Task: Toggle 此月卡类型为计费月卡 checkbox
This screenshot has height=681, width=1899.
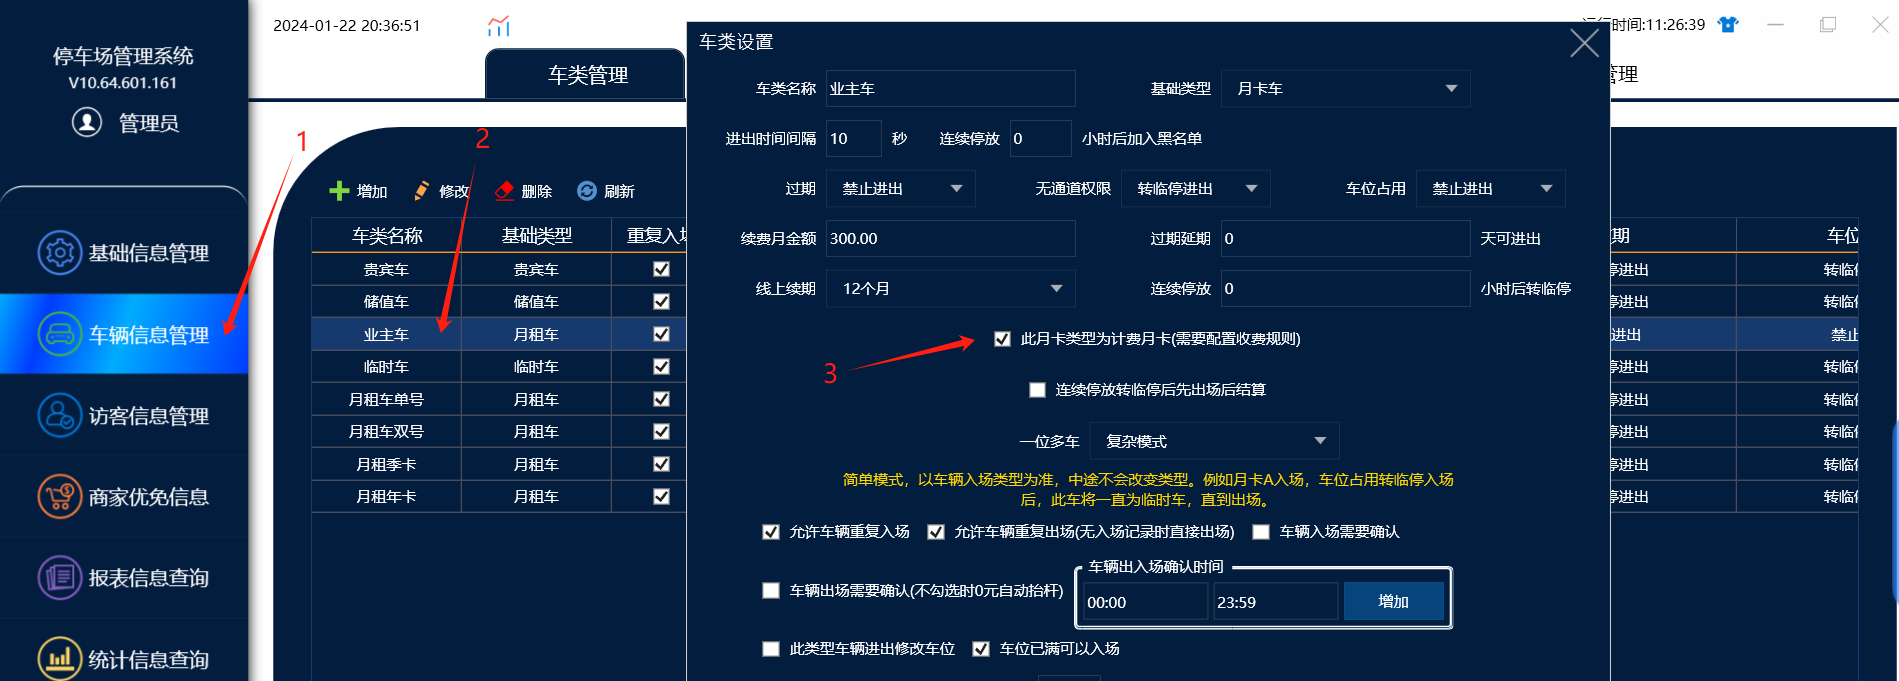Action: tap(1002, 339)
